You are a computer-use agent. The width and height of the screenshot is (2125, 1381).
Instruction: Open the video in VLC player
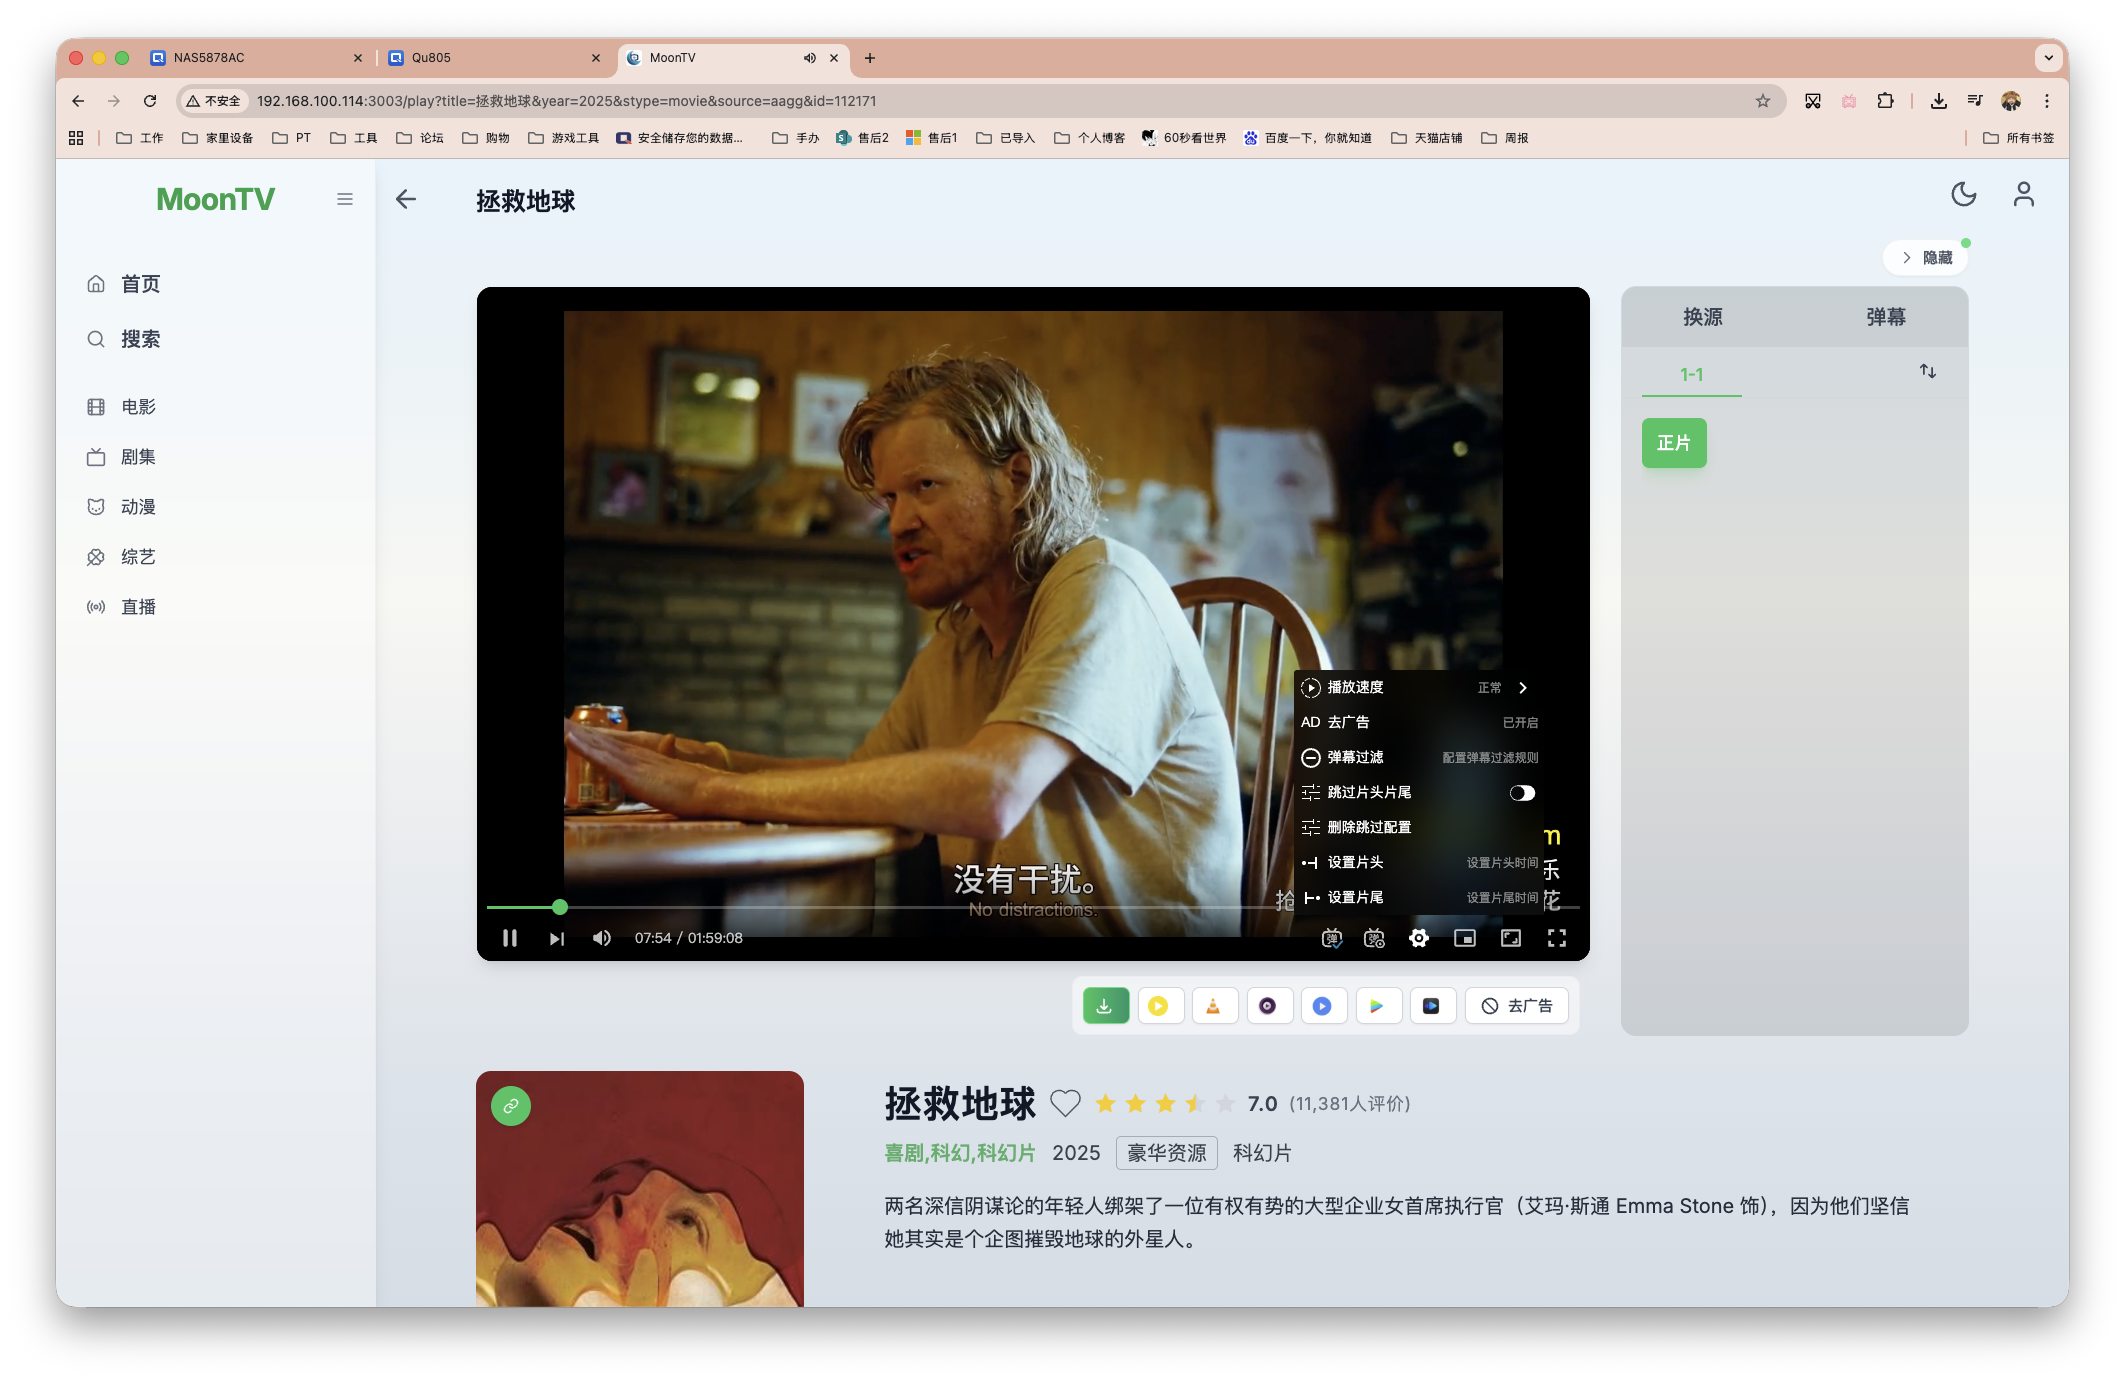pos(1215,1005)
